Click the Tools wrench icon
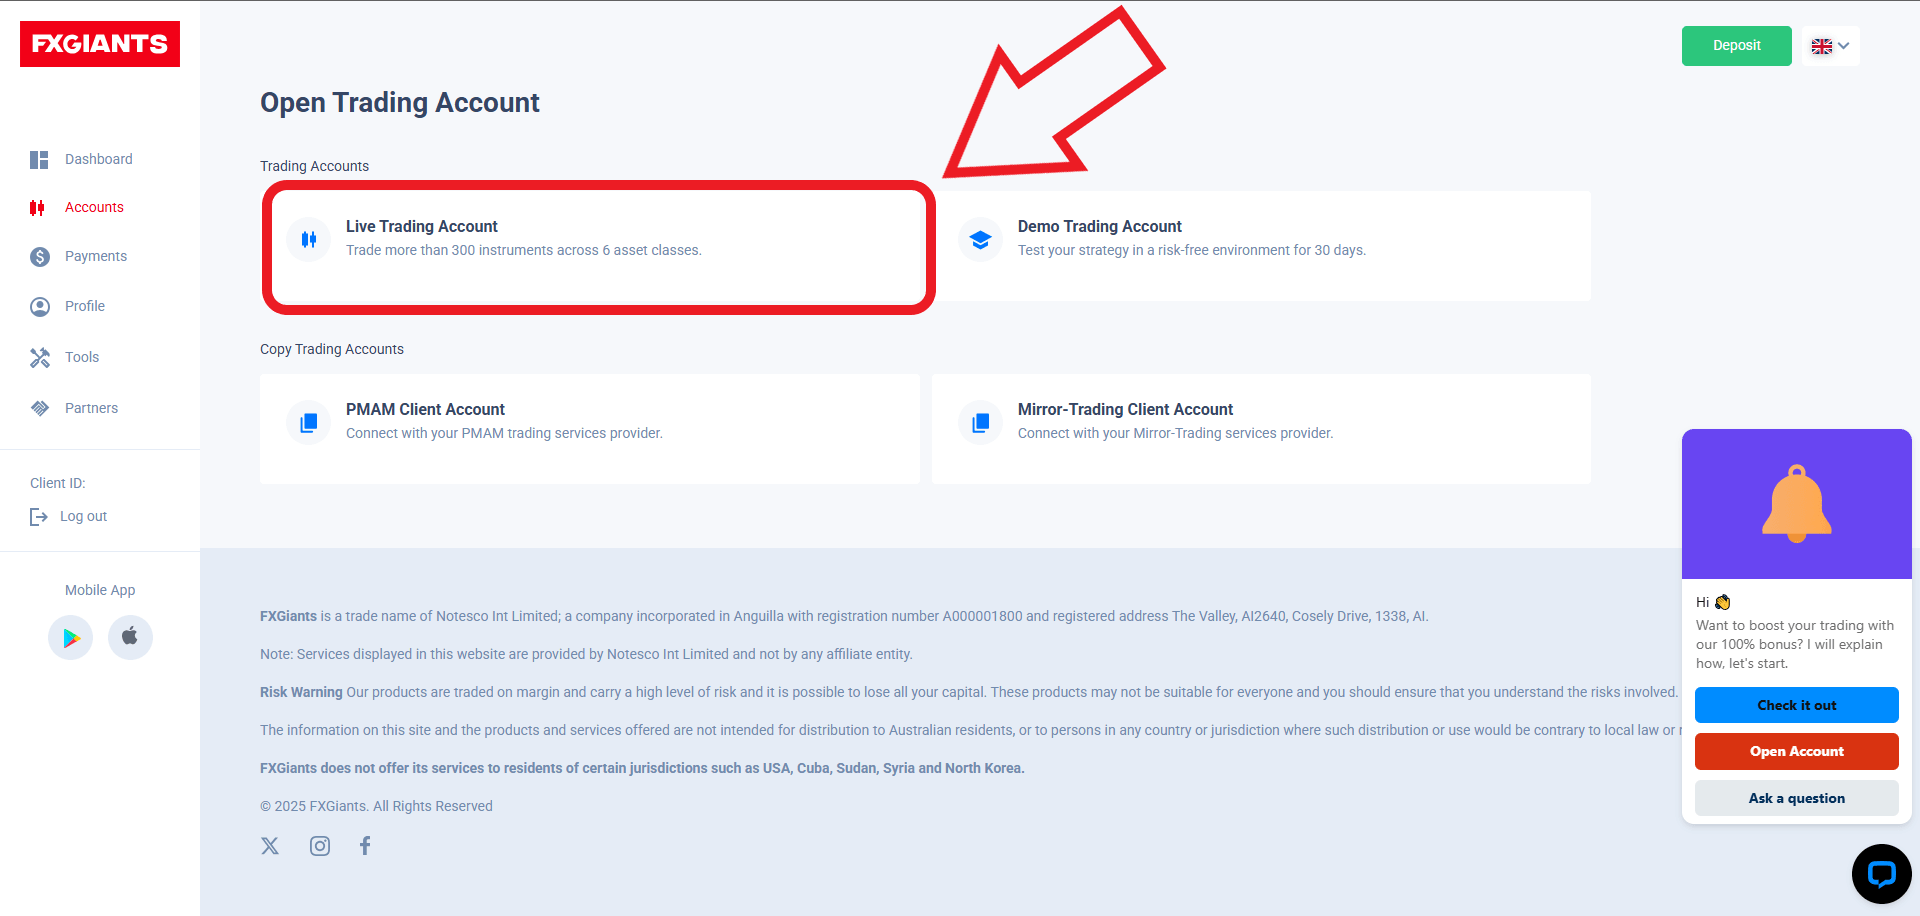Image resolution: width=1920 pixels, height=916 pixels. 40,357
